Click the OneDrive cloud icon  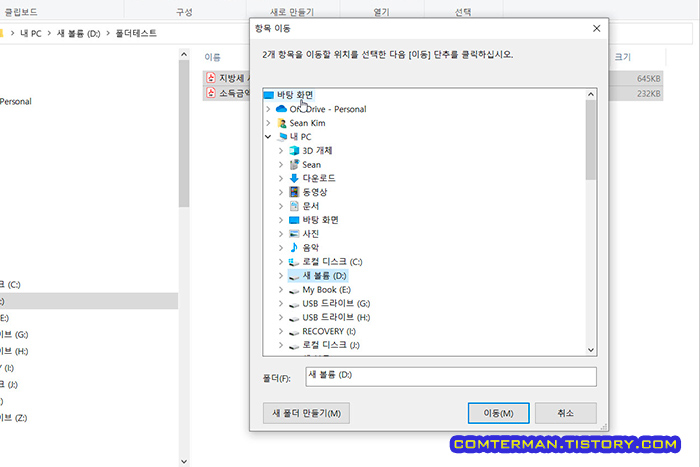pos(281,109)
